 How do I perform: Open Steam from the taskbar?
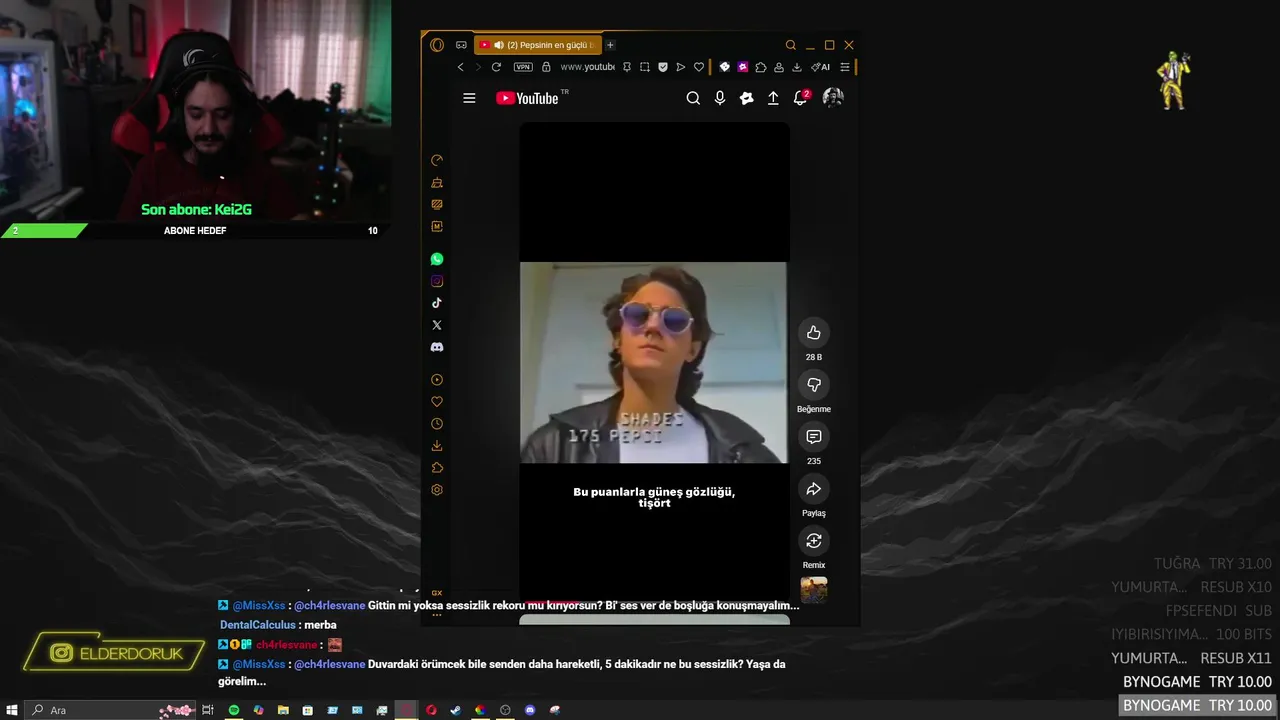point(456,710)
